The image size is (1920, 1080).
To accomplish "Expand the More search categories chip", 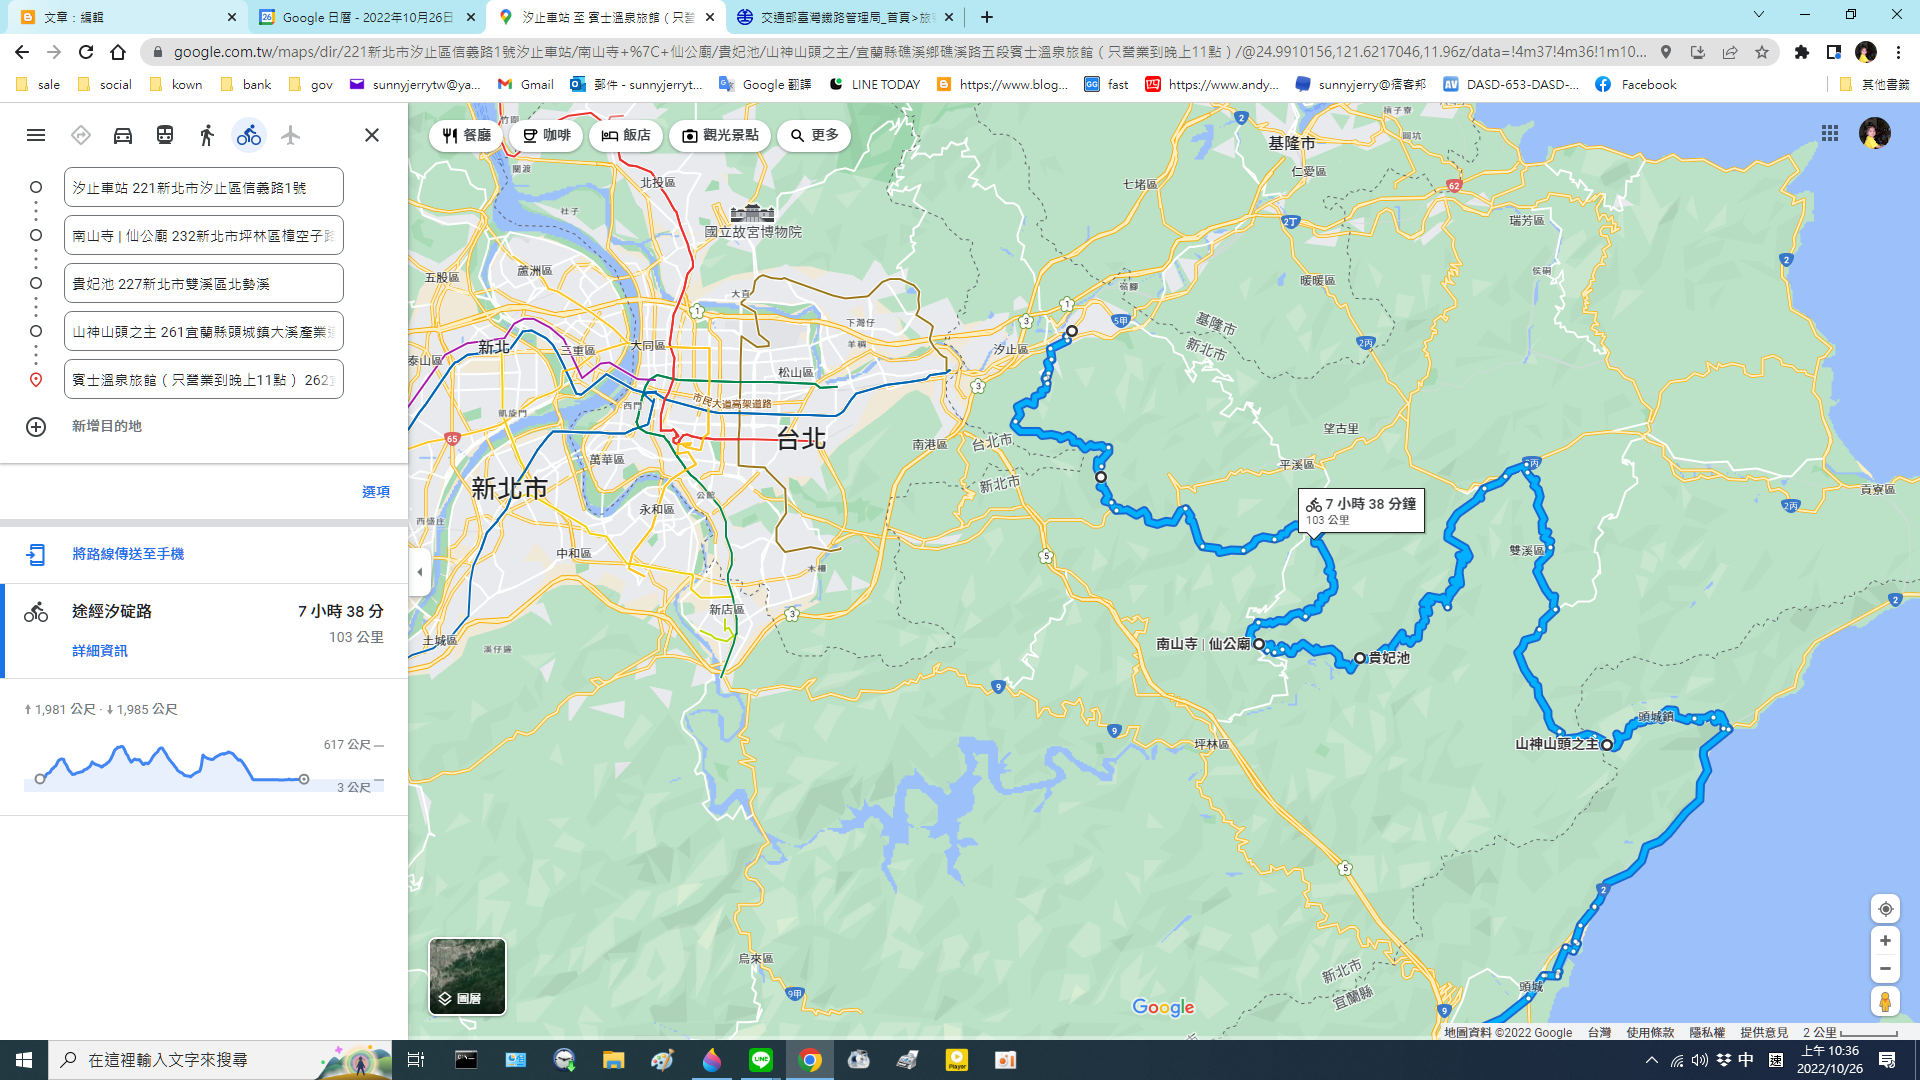I will (814, 135).
